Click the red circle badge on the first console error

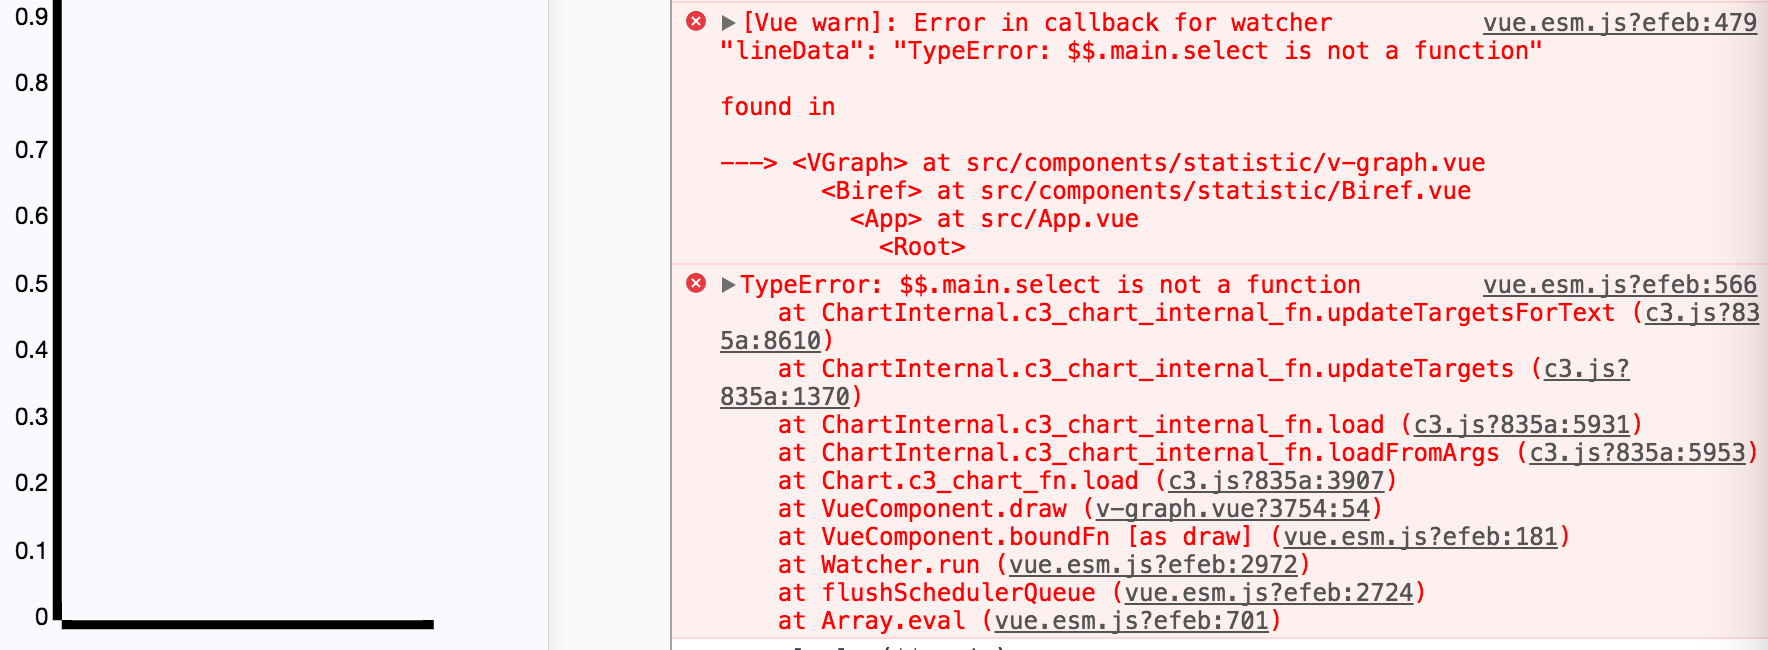pos(697,22)
